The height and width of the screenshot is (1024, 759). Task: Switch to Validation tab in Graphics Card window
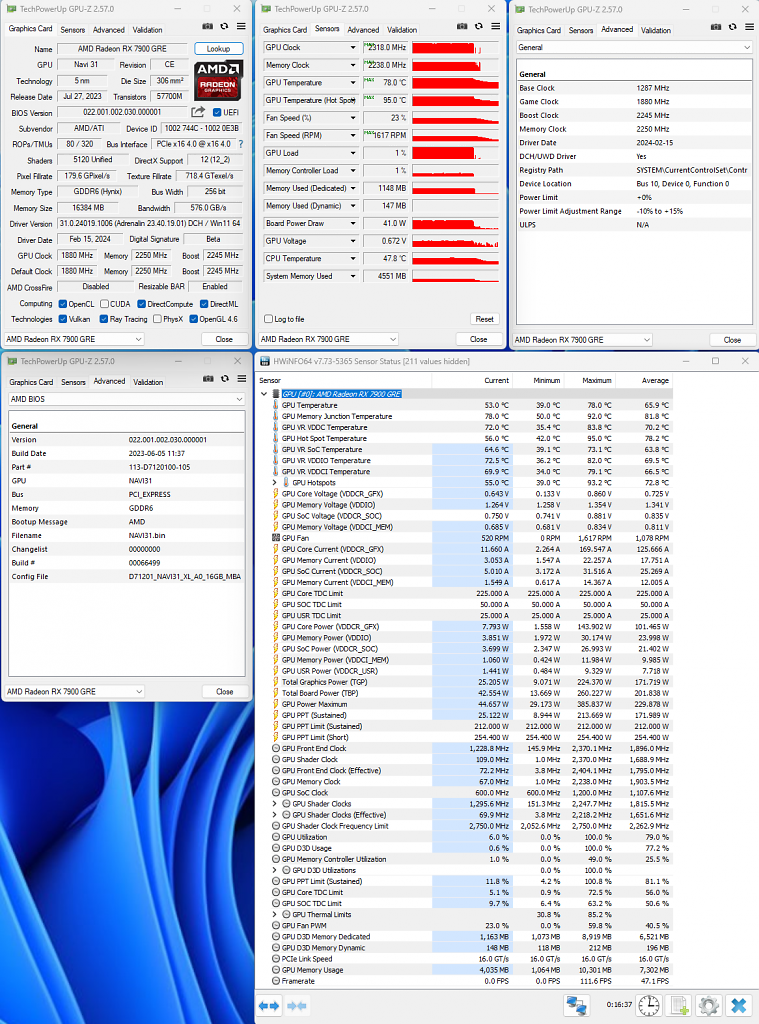(x=148, y=30)
